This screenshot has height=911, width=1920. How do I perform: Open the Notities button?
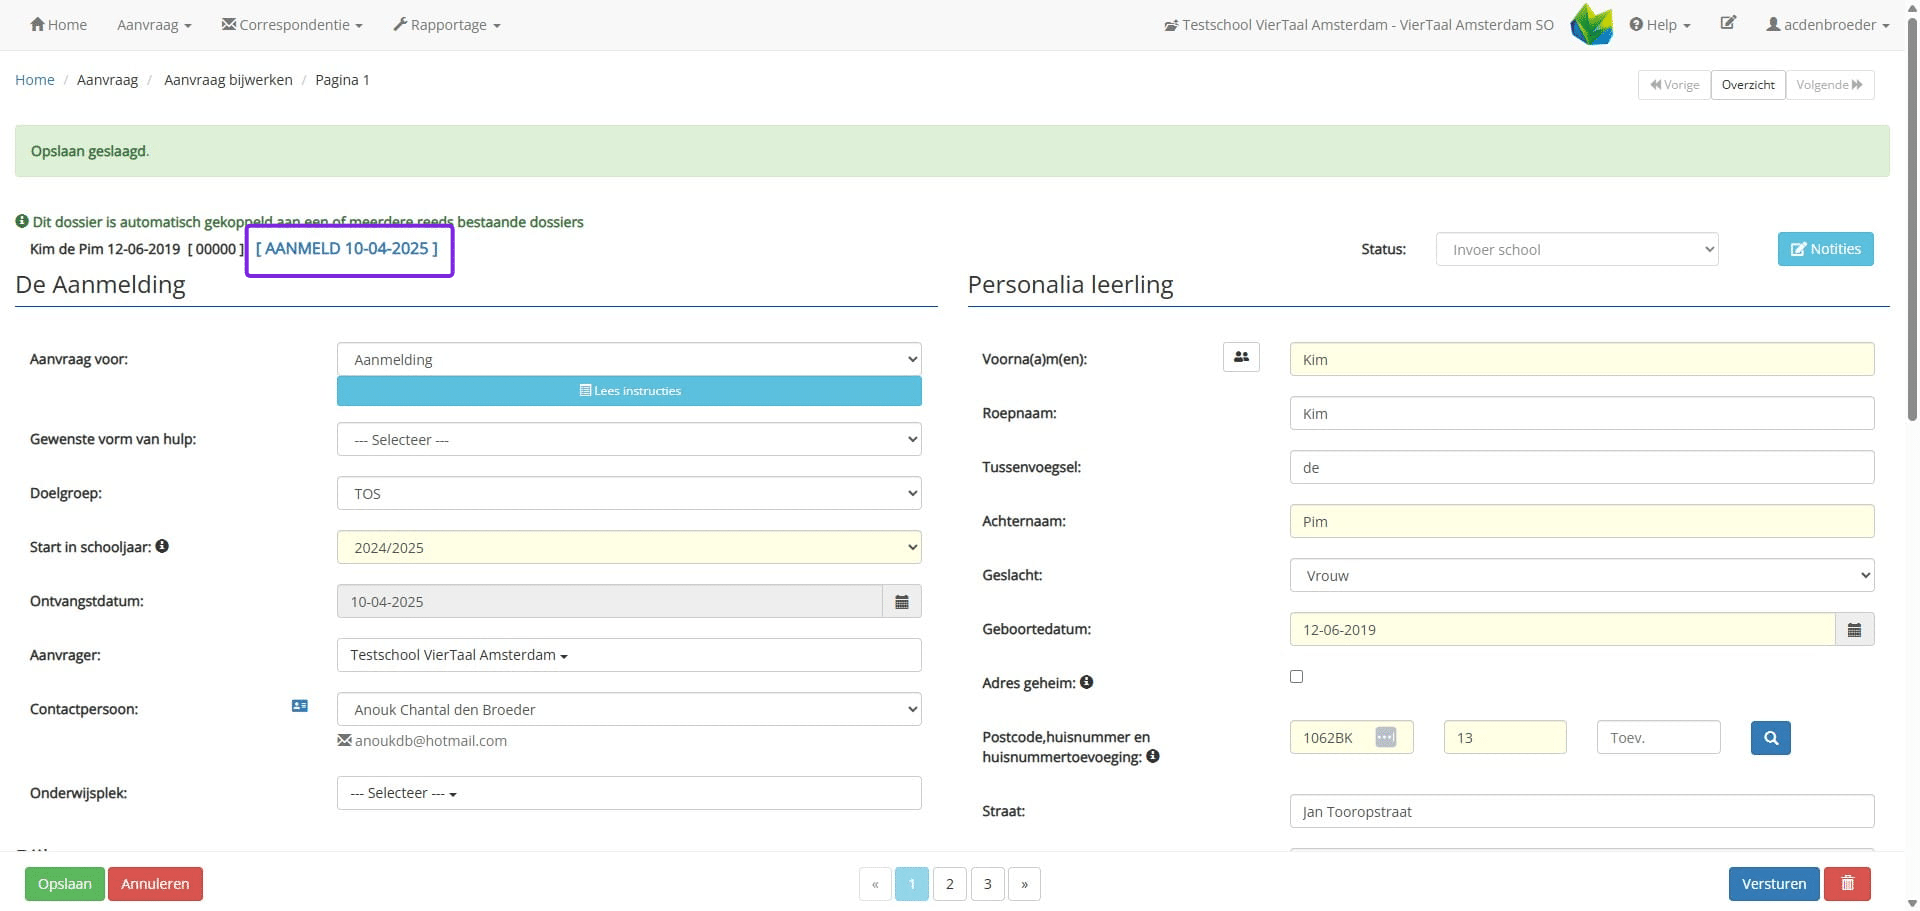click(1826, 249)
